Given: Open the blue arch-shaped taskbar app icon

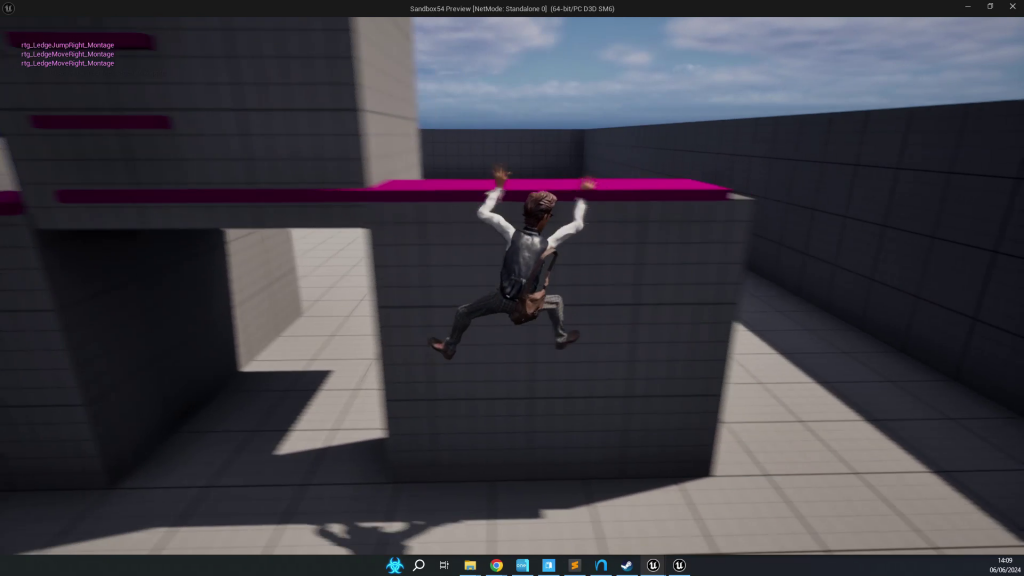Looking at the screenshot, I should [x=601, y=565].
